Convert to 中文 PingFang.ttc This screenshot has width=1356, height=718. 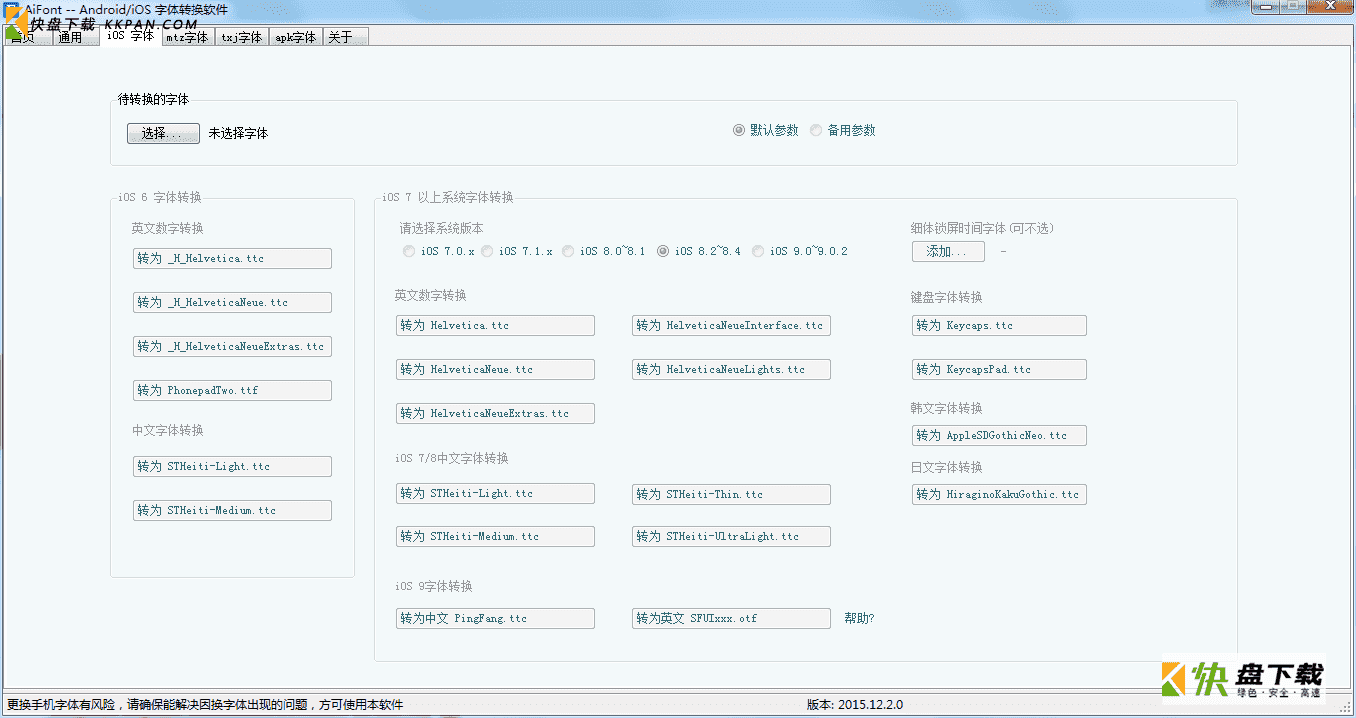tap(495, 618)
